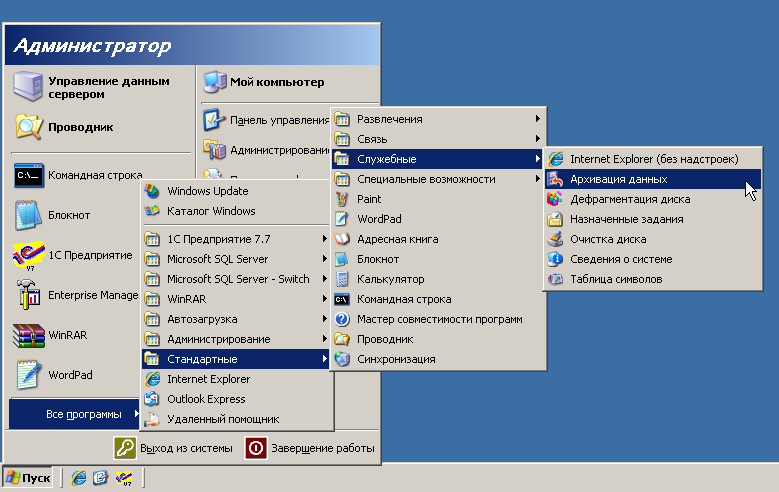Open pinned Командная строка shortcut
779x492 pixels.
tap(77, 175)
